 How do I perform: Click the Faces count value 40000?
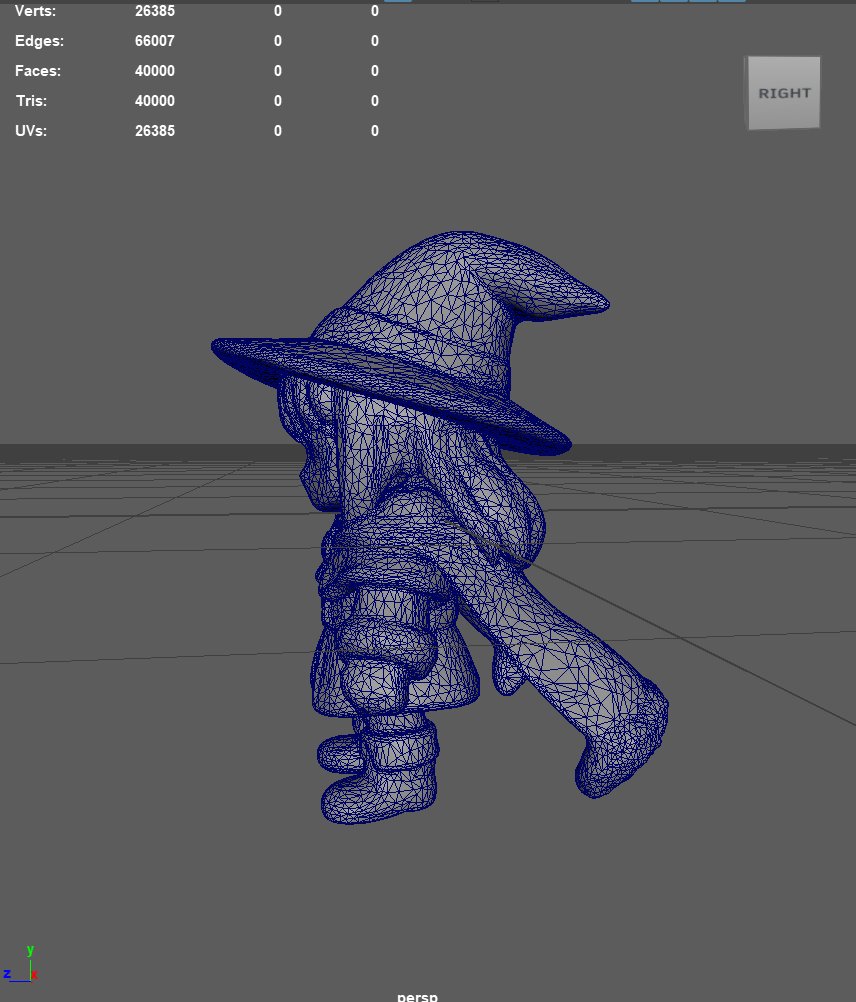pyautogui.click(x=155, y=71)
